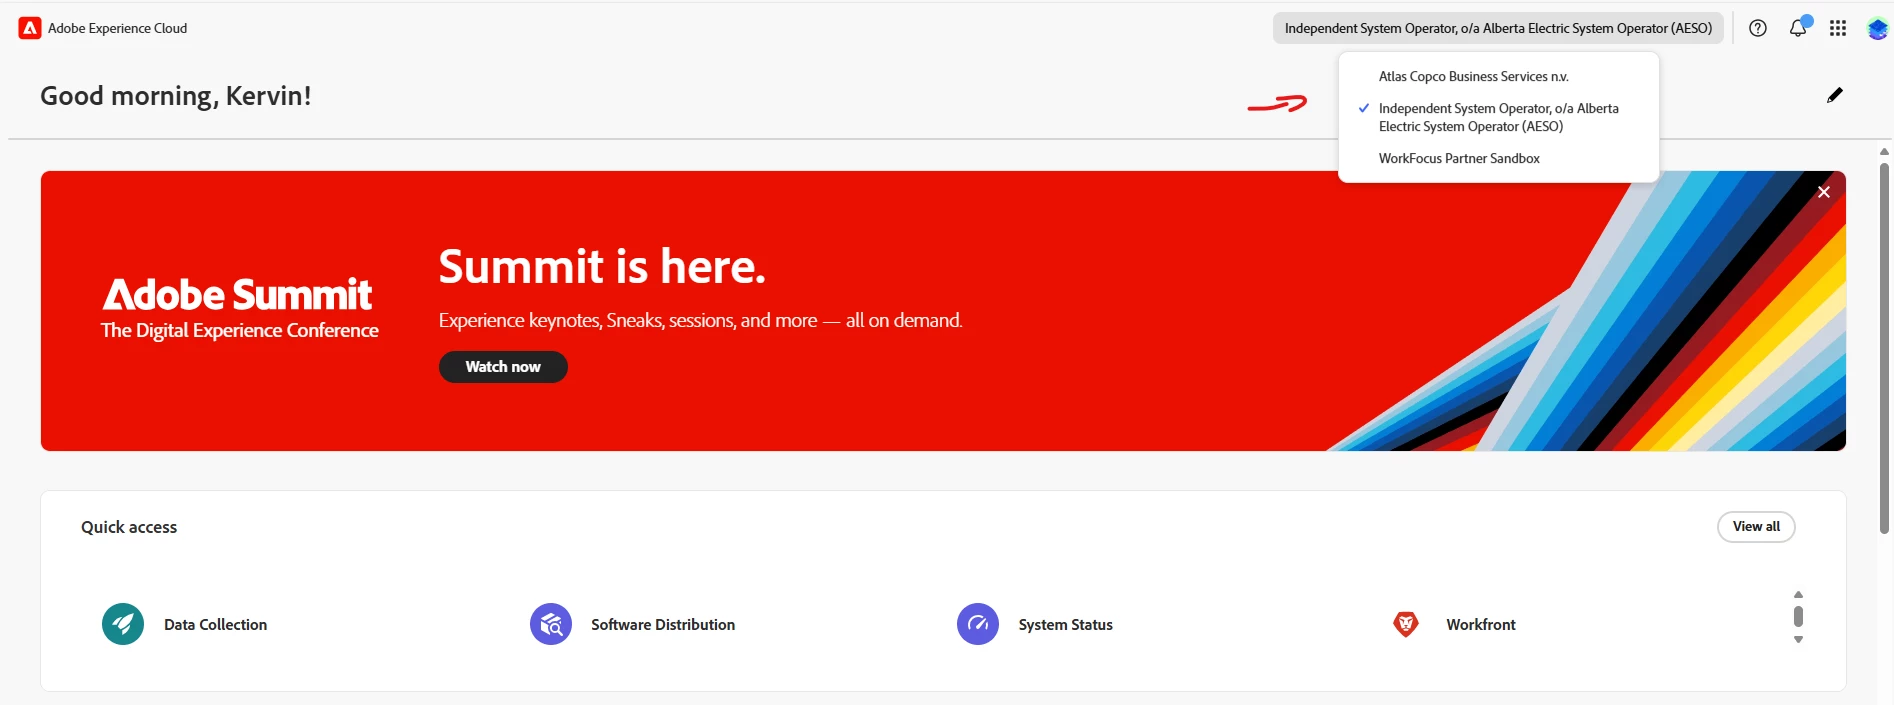Viewport: 1894px width, 705px height.
Task: Select WorkFocus Partner Sandbox organization
Action: pyautogui.click(x=1499, y=158)
